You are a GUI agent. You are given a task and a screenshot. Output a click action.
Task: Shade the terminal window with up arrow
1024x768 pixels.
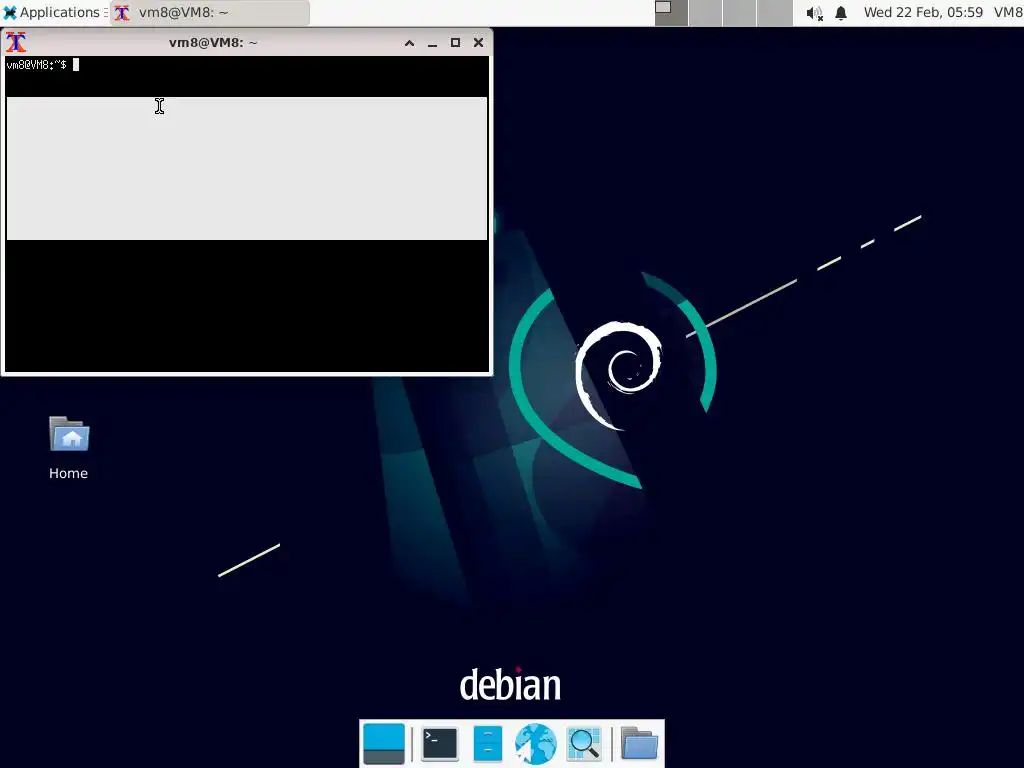(409, 42)
